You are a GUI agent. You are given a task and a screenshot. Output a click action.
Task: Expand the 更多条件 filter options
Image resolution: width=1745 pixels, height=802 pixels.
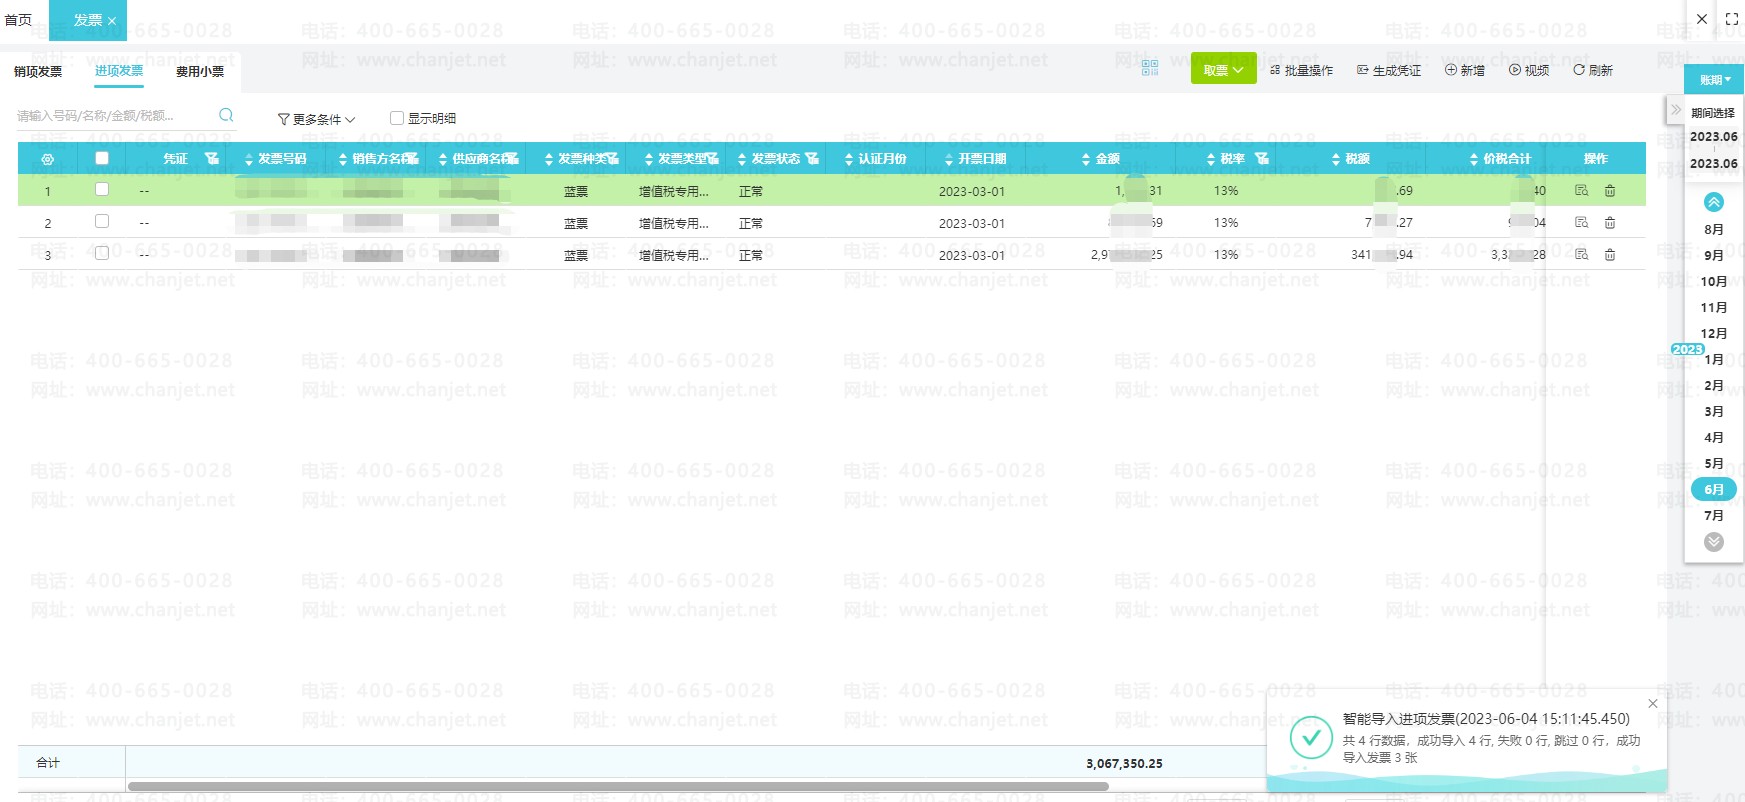coord(316,119)
